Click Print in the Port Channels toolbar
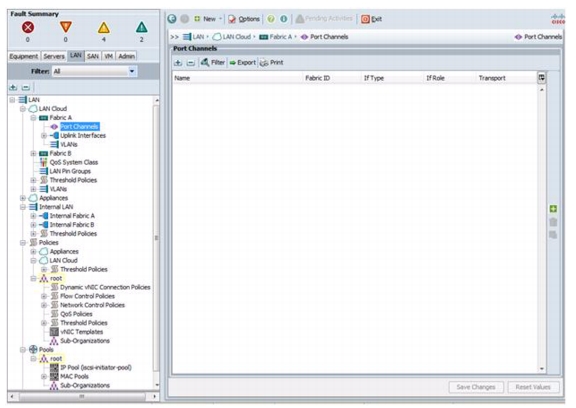This screenshot has width=576, height=408. point(272,62)
